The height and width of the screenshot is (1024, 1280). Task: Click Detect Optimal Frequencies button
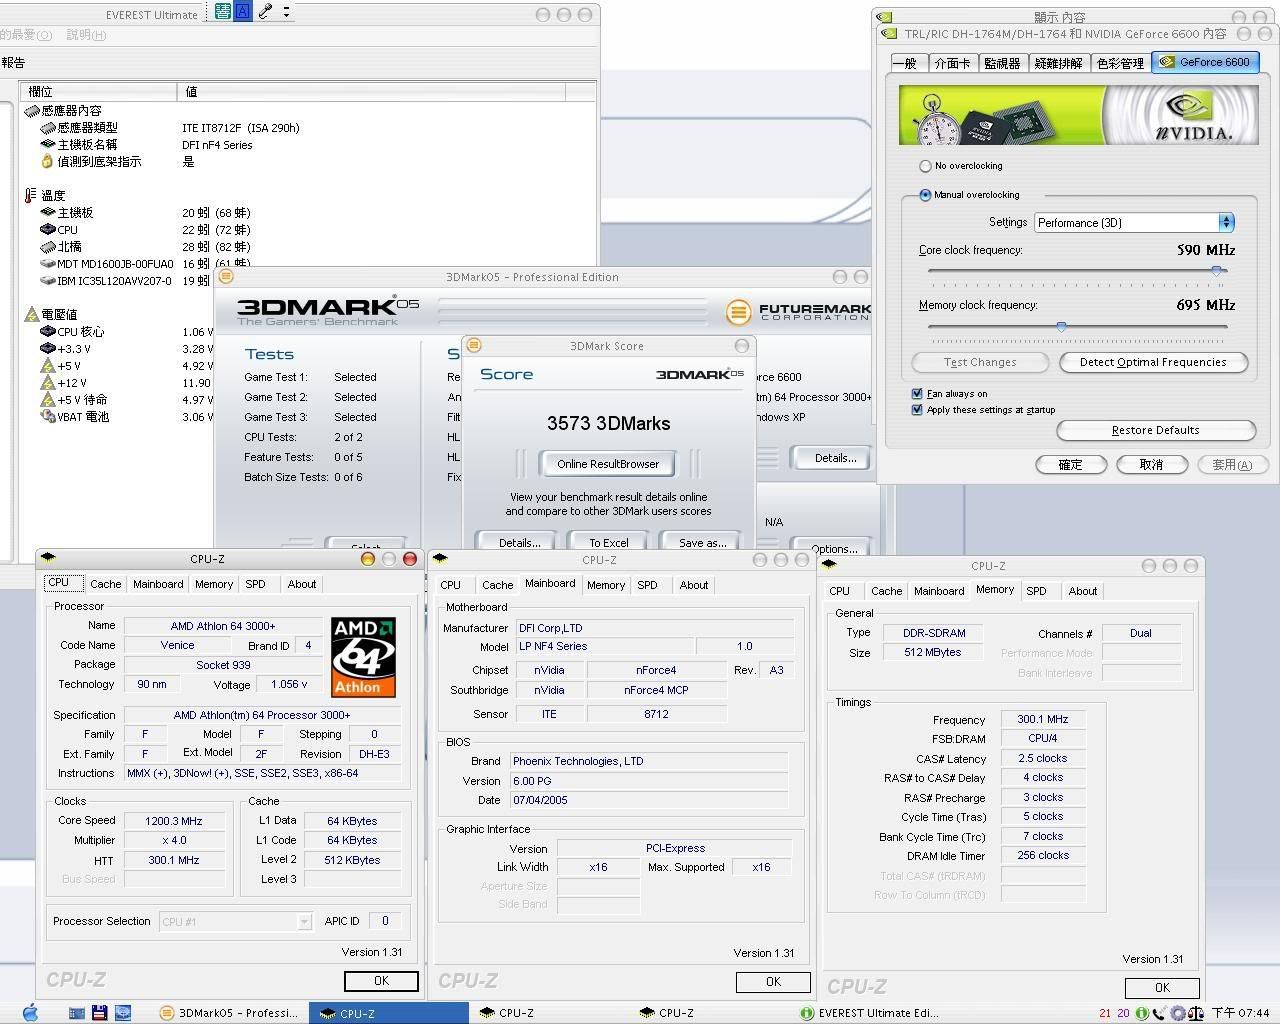(x=1153, y=362)
